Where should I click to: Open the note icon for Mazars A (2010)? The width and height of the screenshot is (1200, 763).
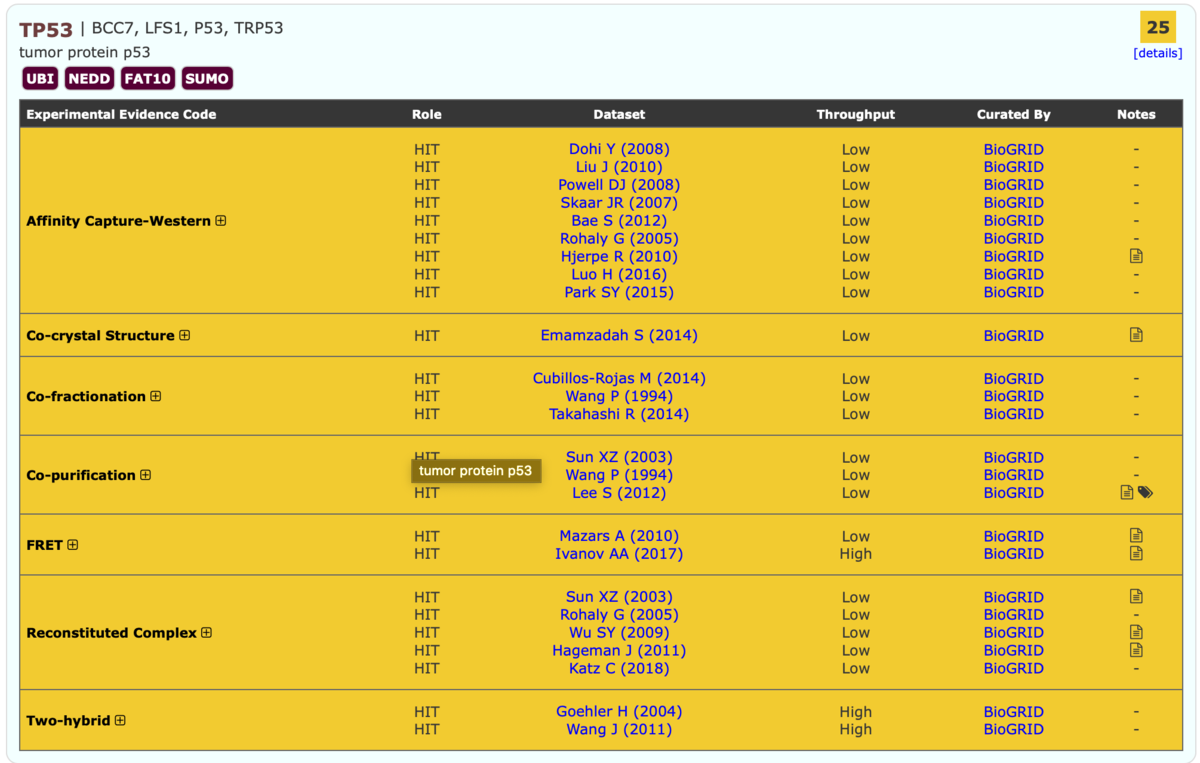[x=1136, y=536]
